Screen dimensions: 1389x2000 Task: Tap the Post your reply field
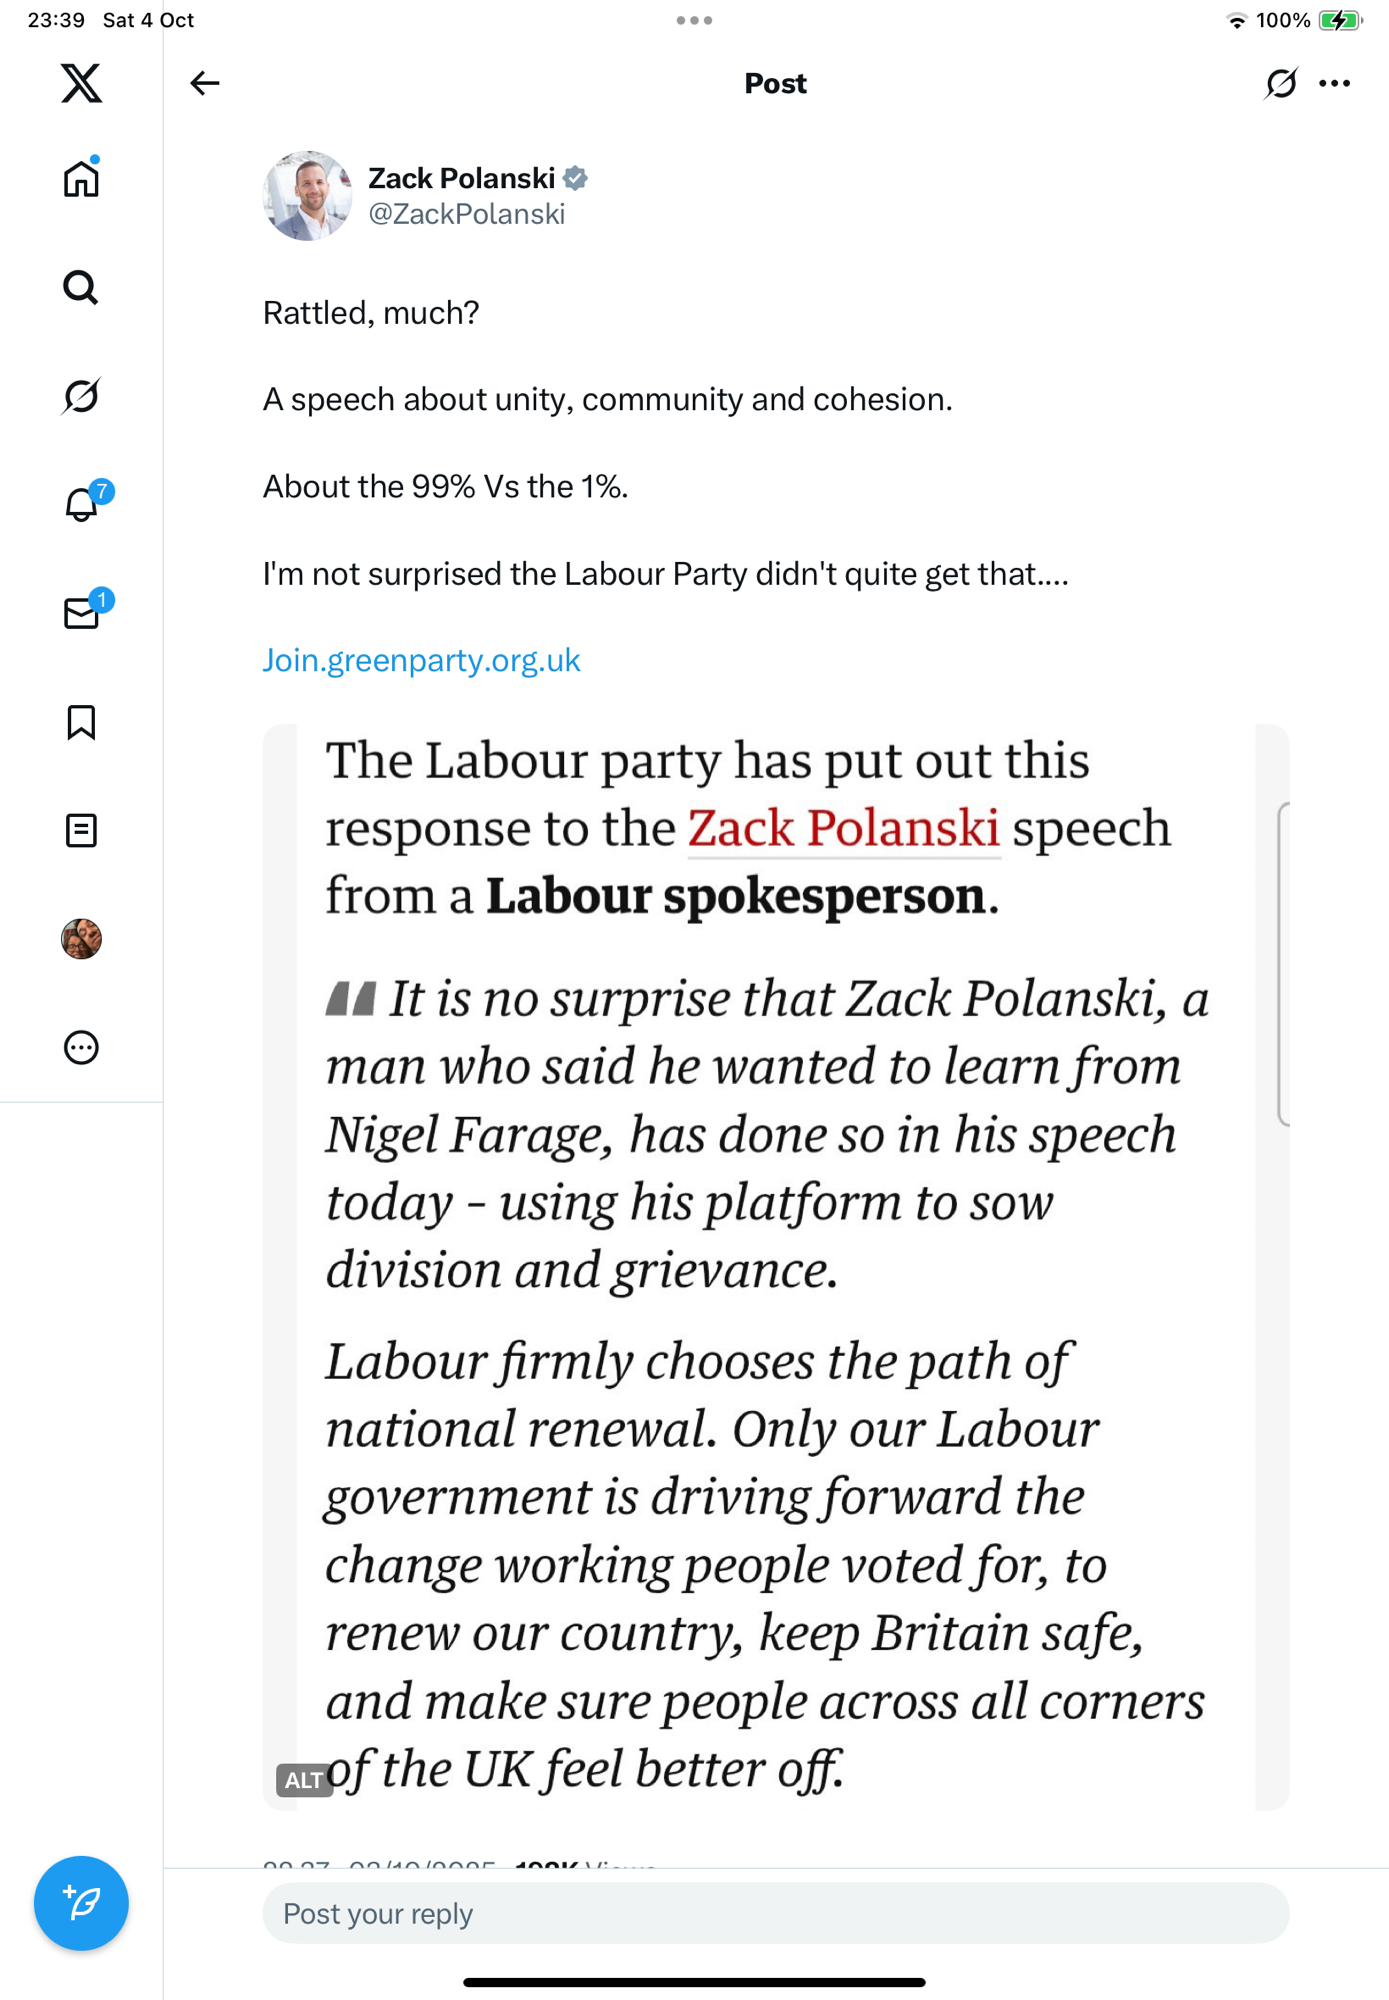coord(775,1913)
